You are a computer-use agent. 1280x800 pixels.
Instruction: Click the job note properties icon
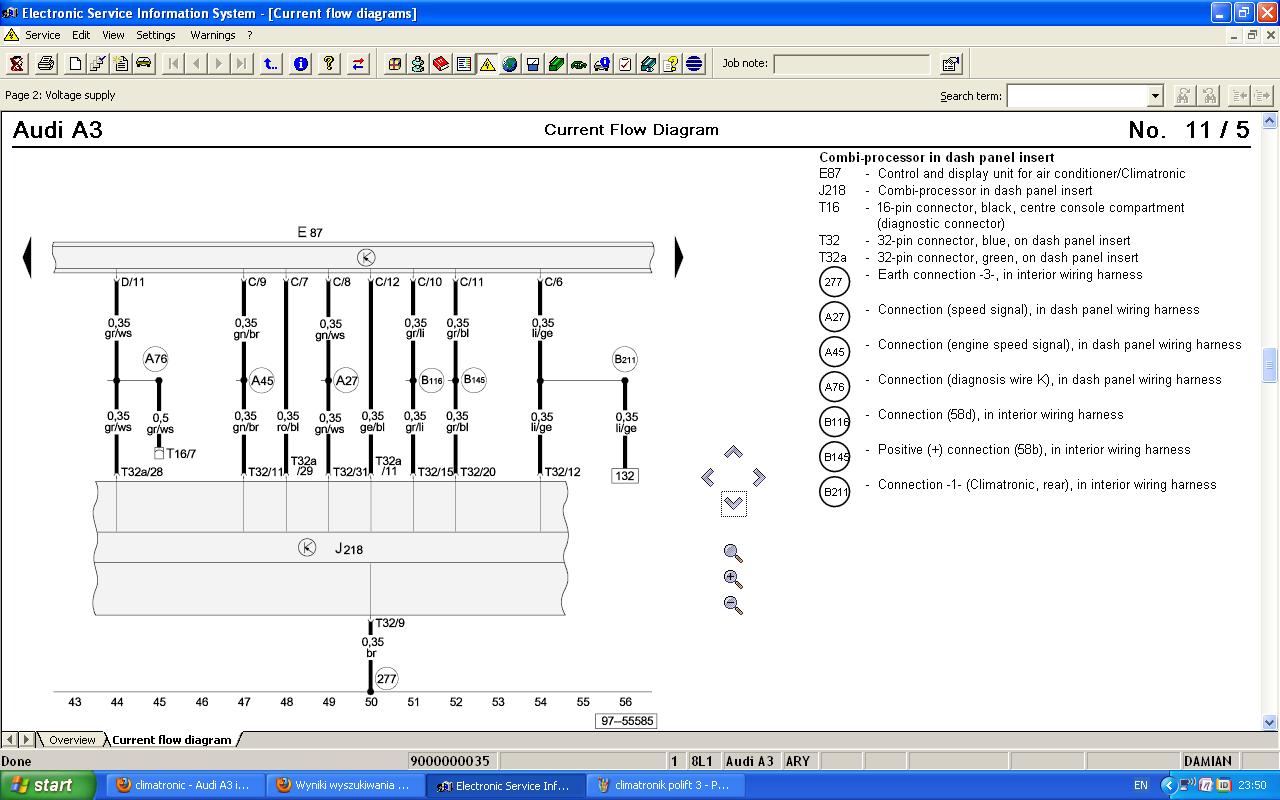(x=951, y=64)
